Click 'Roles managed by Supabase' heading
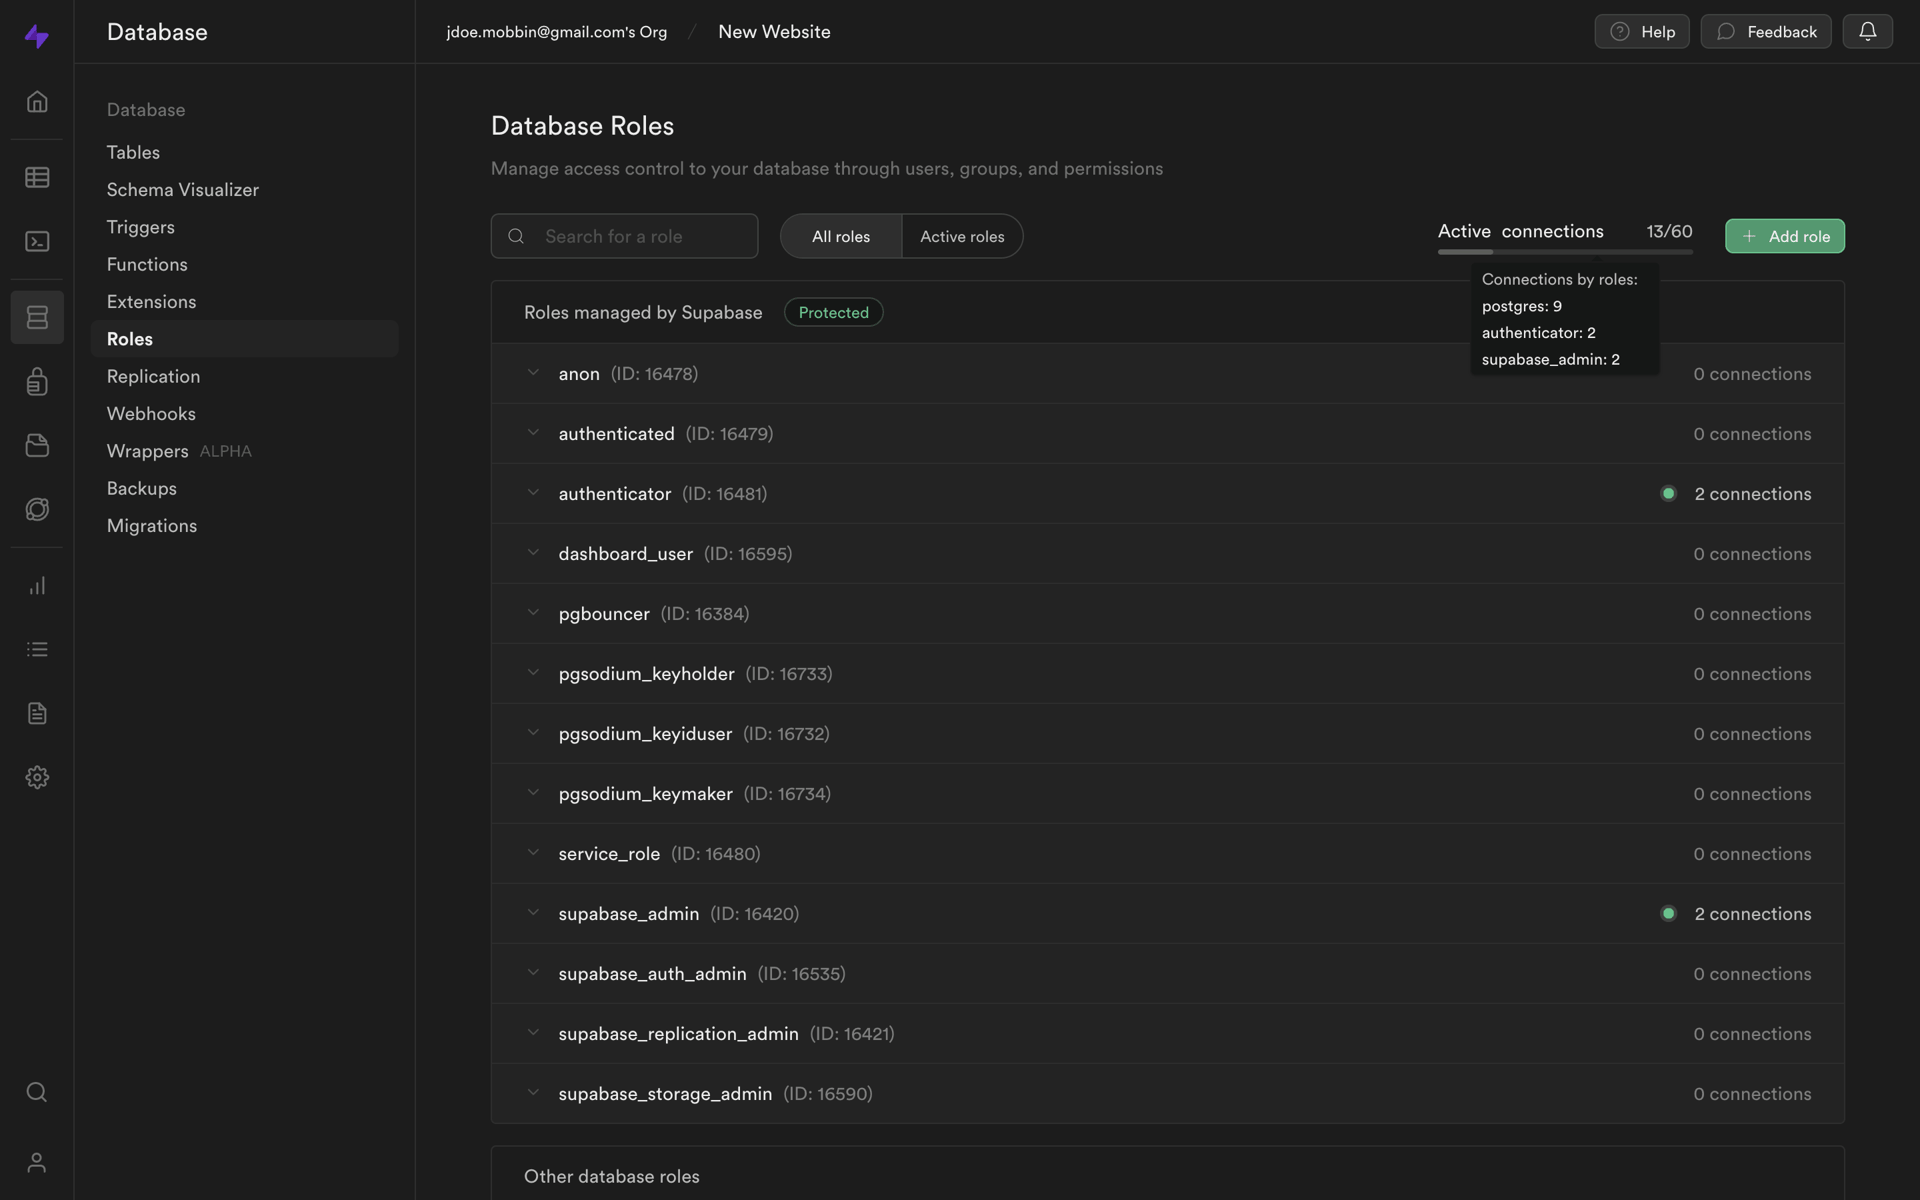1920x1200 pixels. (x=643, y=312)
